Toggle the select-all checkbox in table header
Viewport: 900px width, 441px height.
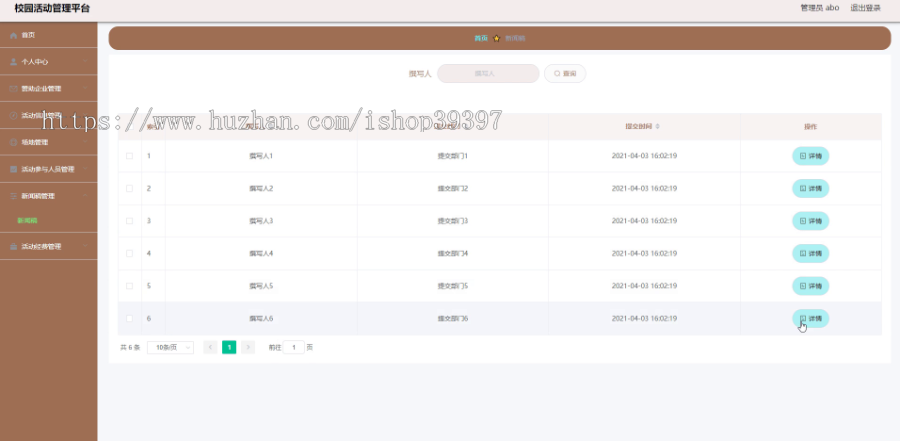coord(129,126)
